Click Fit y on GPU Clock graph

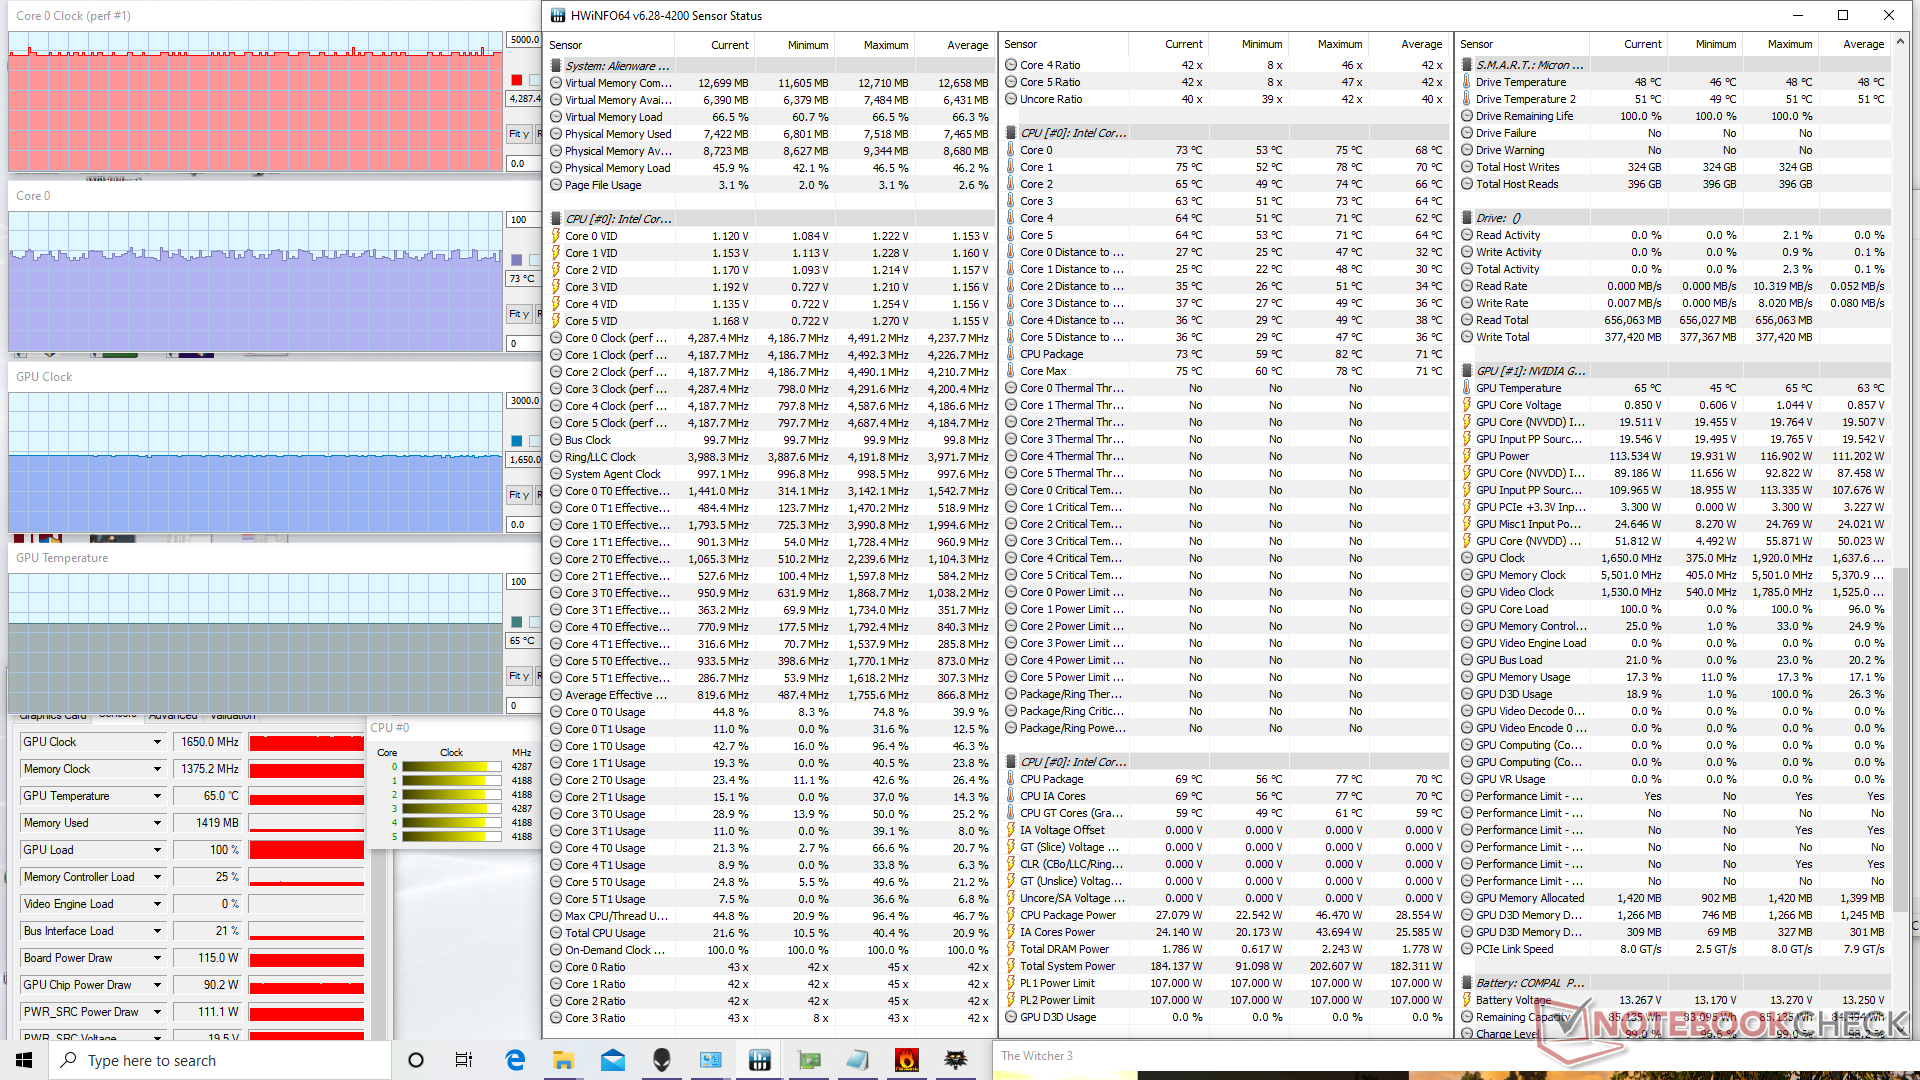click(x=518, y=495)
